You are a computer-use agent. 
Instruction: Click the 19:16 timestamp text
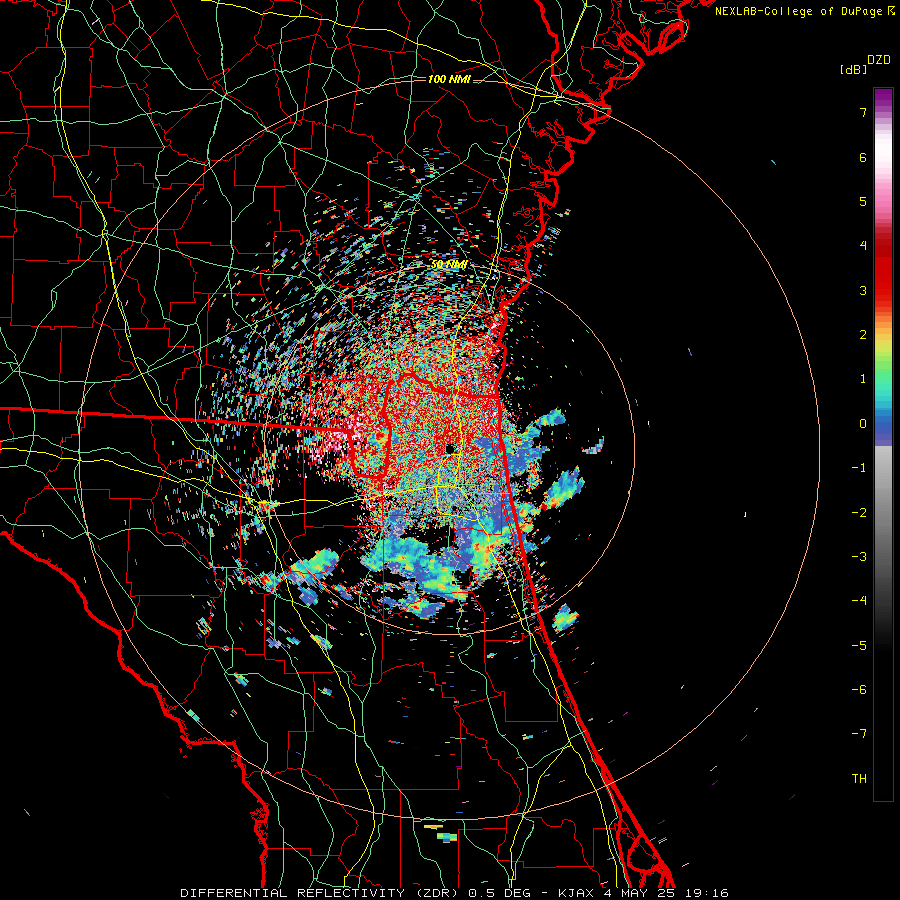click(x=707, y=893)
